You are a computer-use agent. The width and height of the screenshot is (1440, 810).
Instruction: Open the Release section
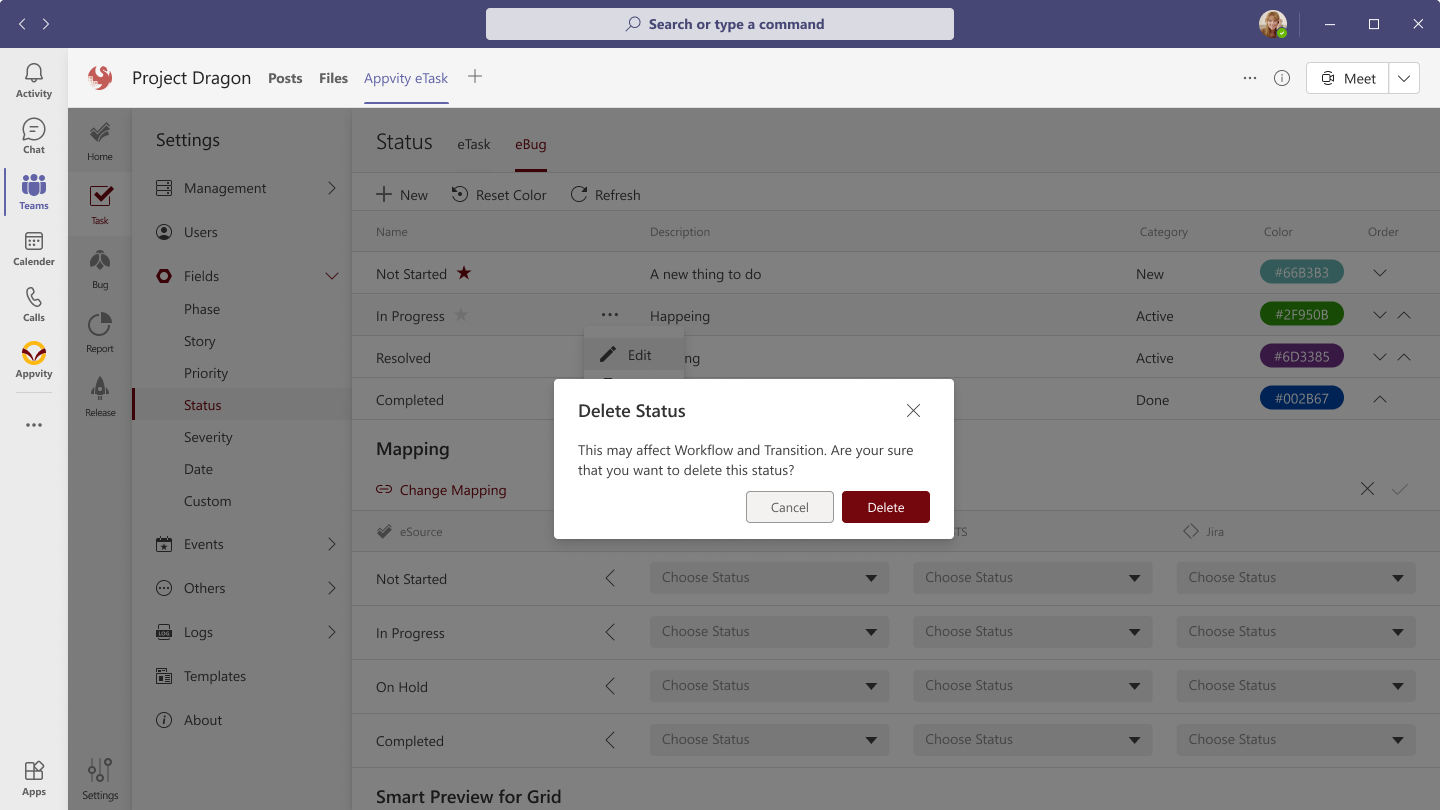pos(99,395)
